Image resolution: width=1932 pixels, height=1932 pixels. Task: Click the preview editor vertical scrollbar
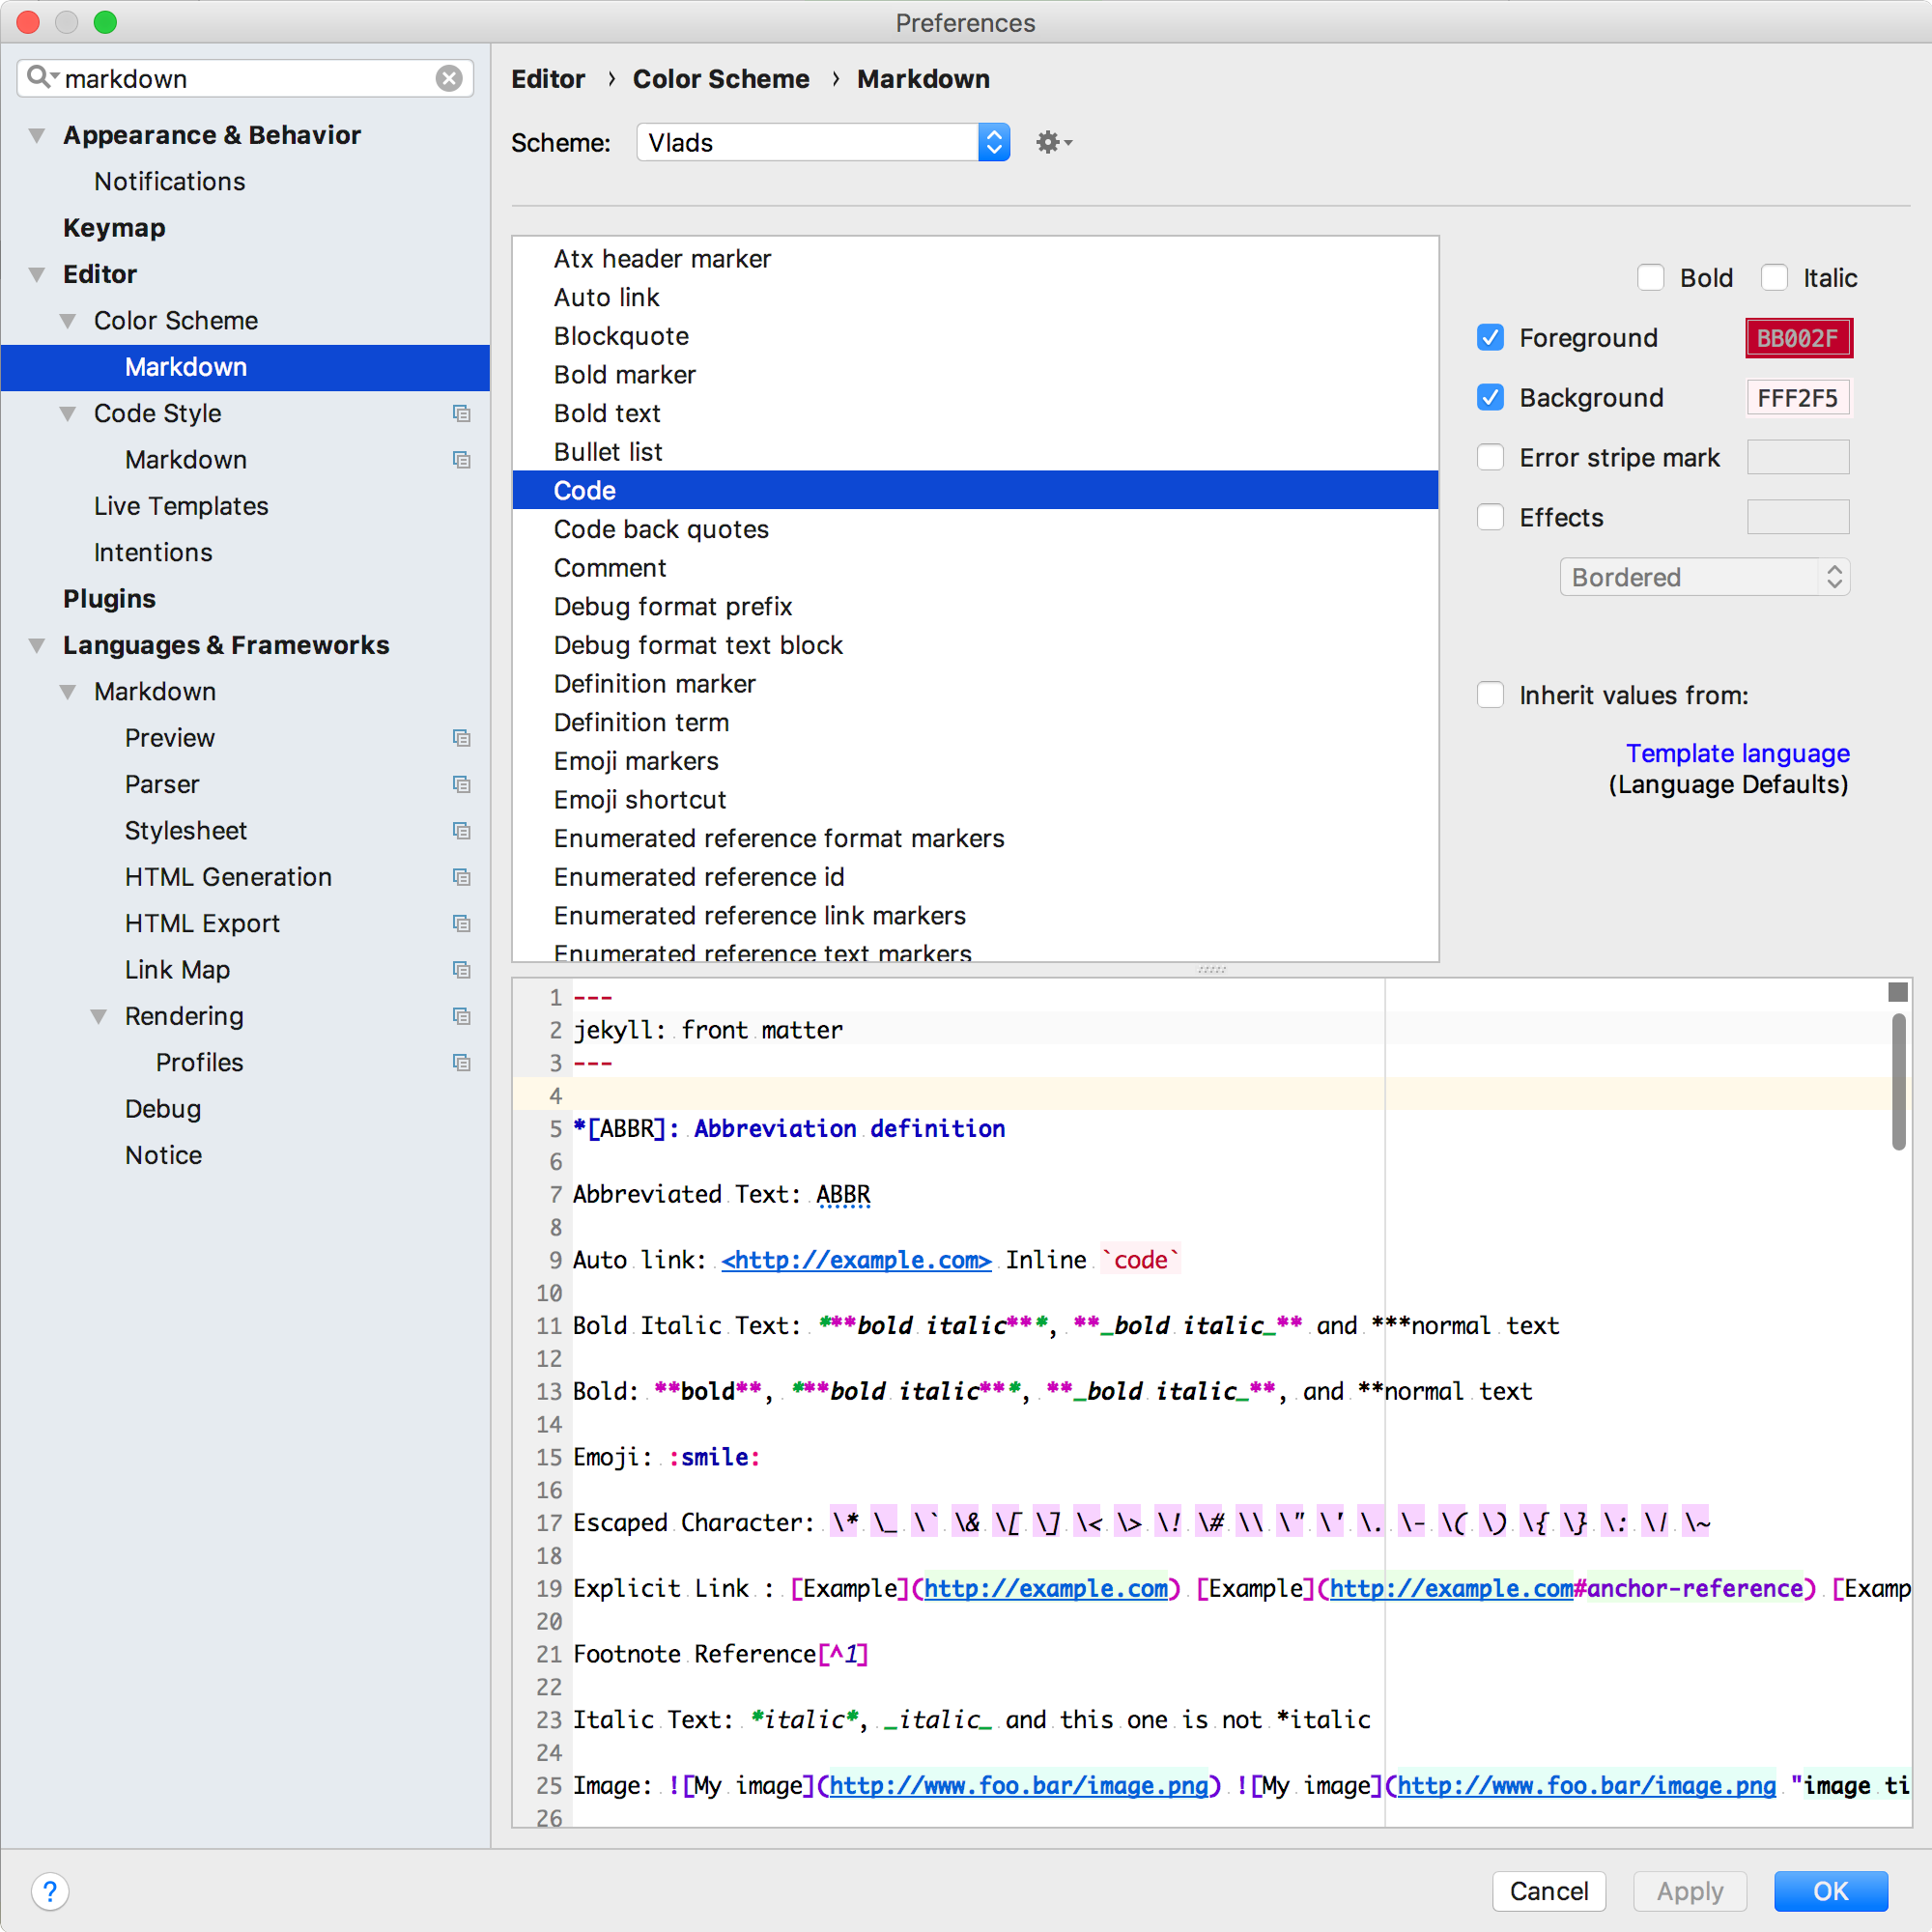[x=1897, y=1082]
